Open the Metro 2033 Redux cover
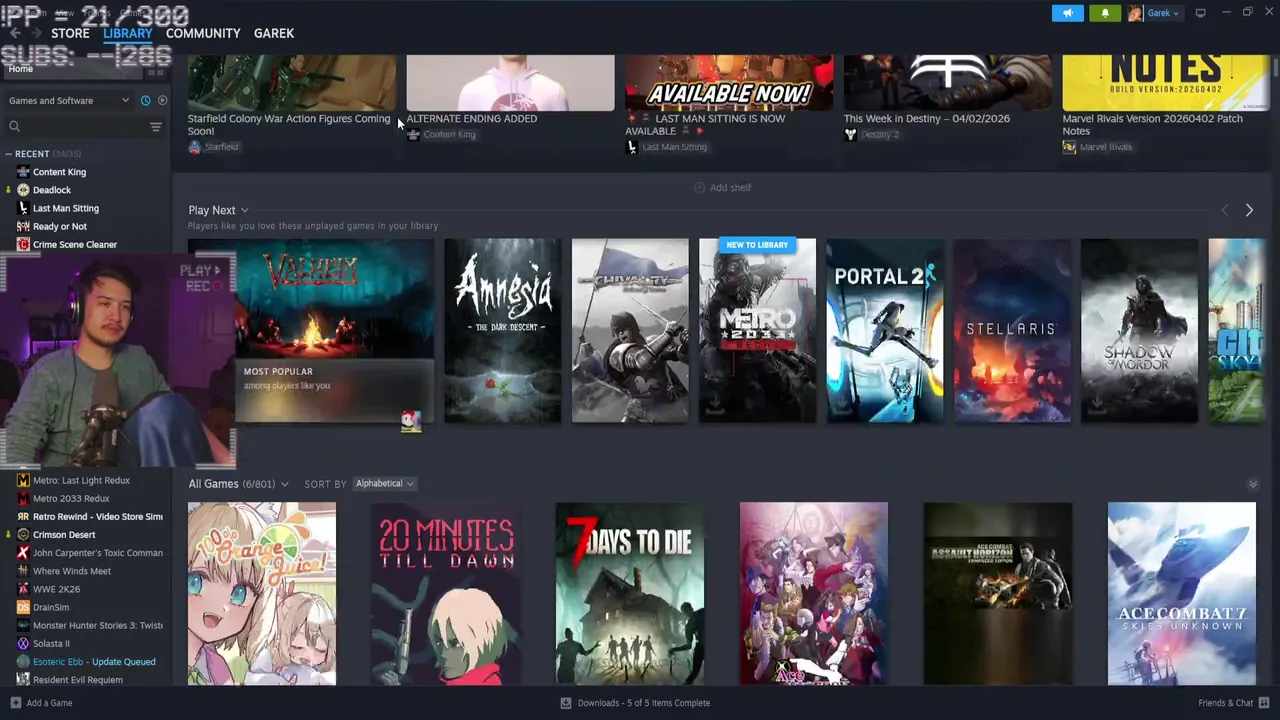 pos(757,330)
